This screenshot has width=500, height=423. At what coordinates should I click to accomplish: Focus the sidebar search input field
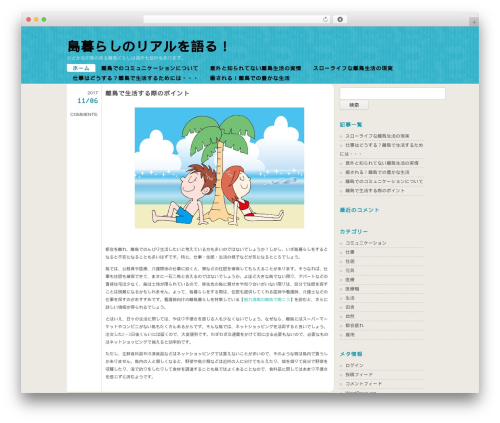tap(392, 93)
